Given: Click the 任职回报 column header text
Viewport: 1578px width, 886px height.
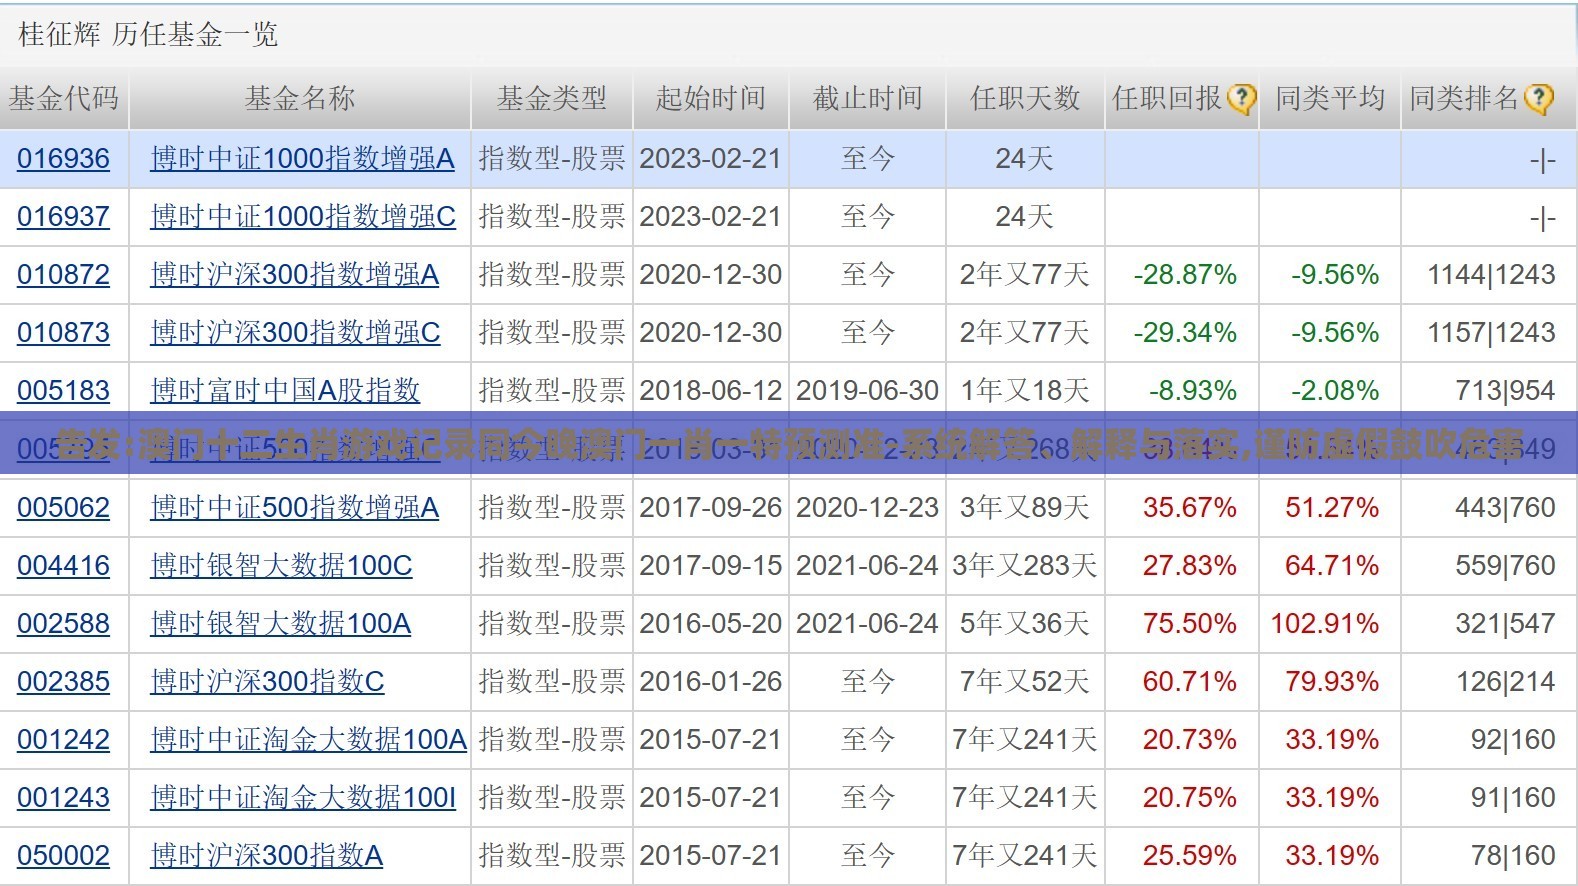Looking at the screenshot, I should [1167, 98].
